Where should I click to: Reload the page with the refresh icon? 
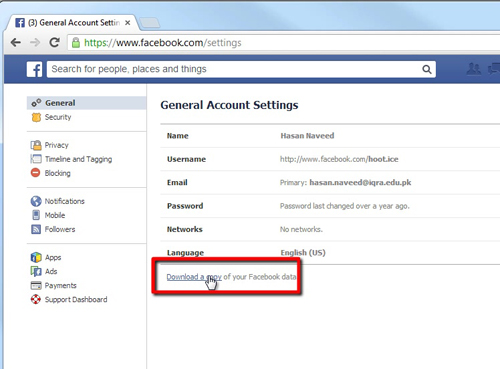54,42
